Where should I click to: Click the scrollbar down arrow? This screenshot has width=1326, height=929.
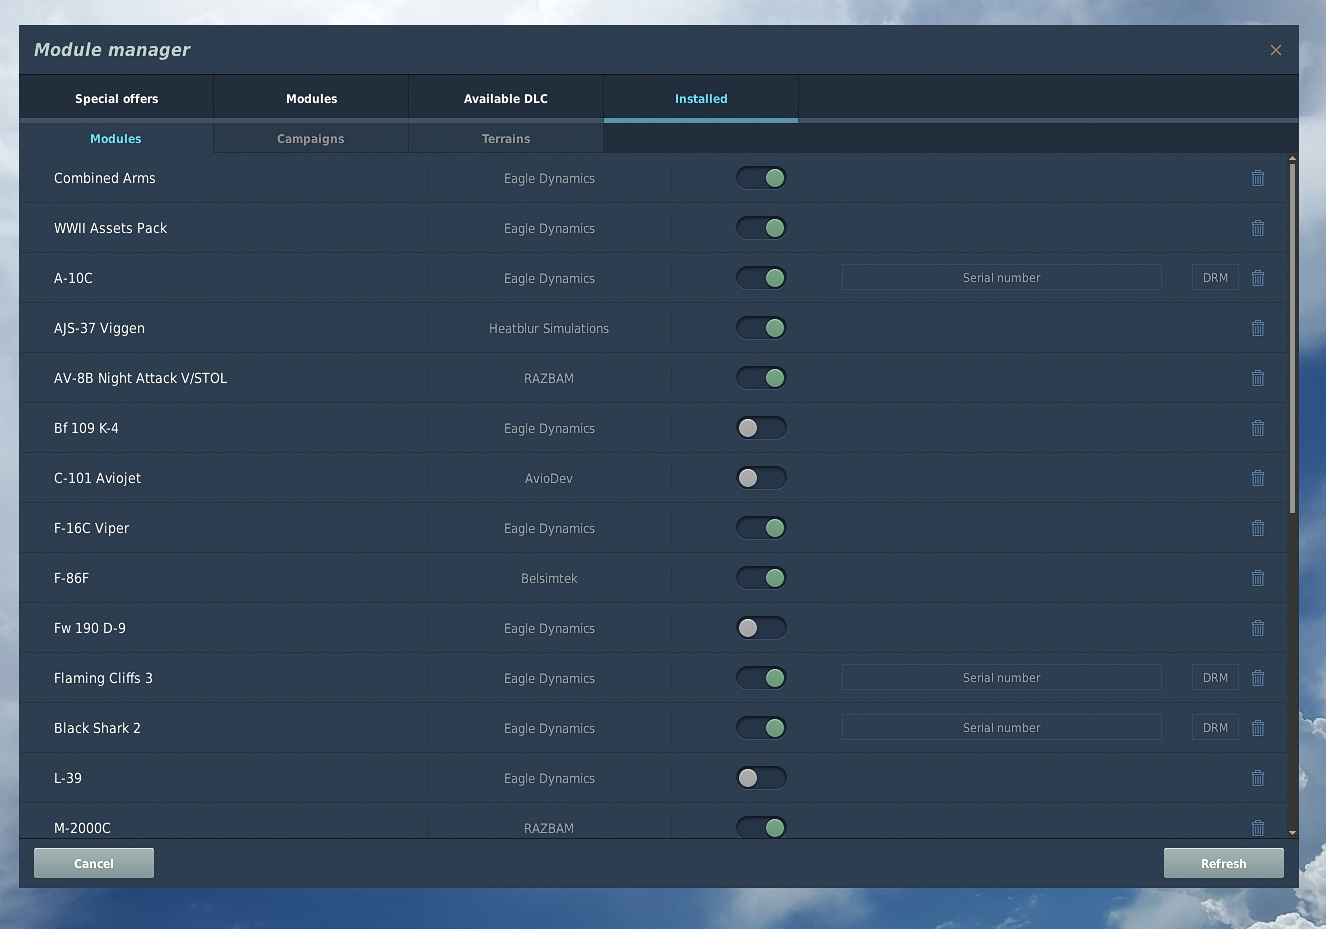[x=1292, y=832]
